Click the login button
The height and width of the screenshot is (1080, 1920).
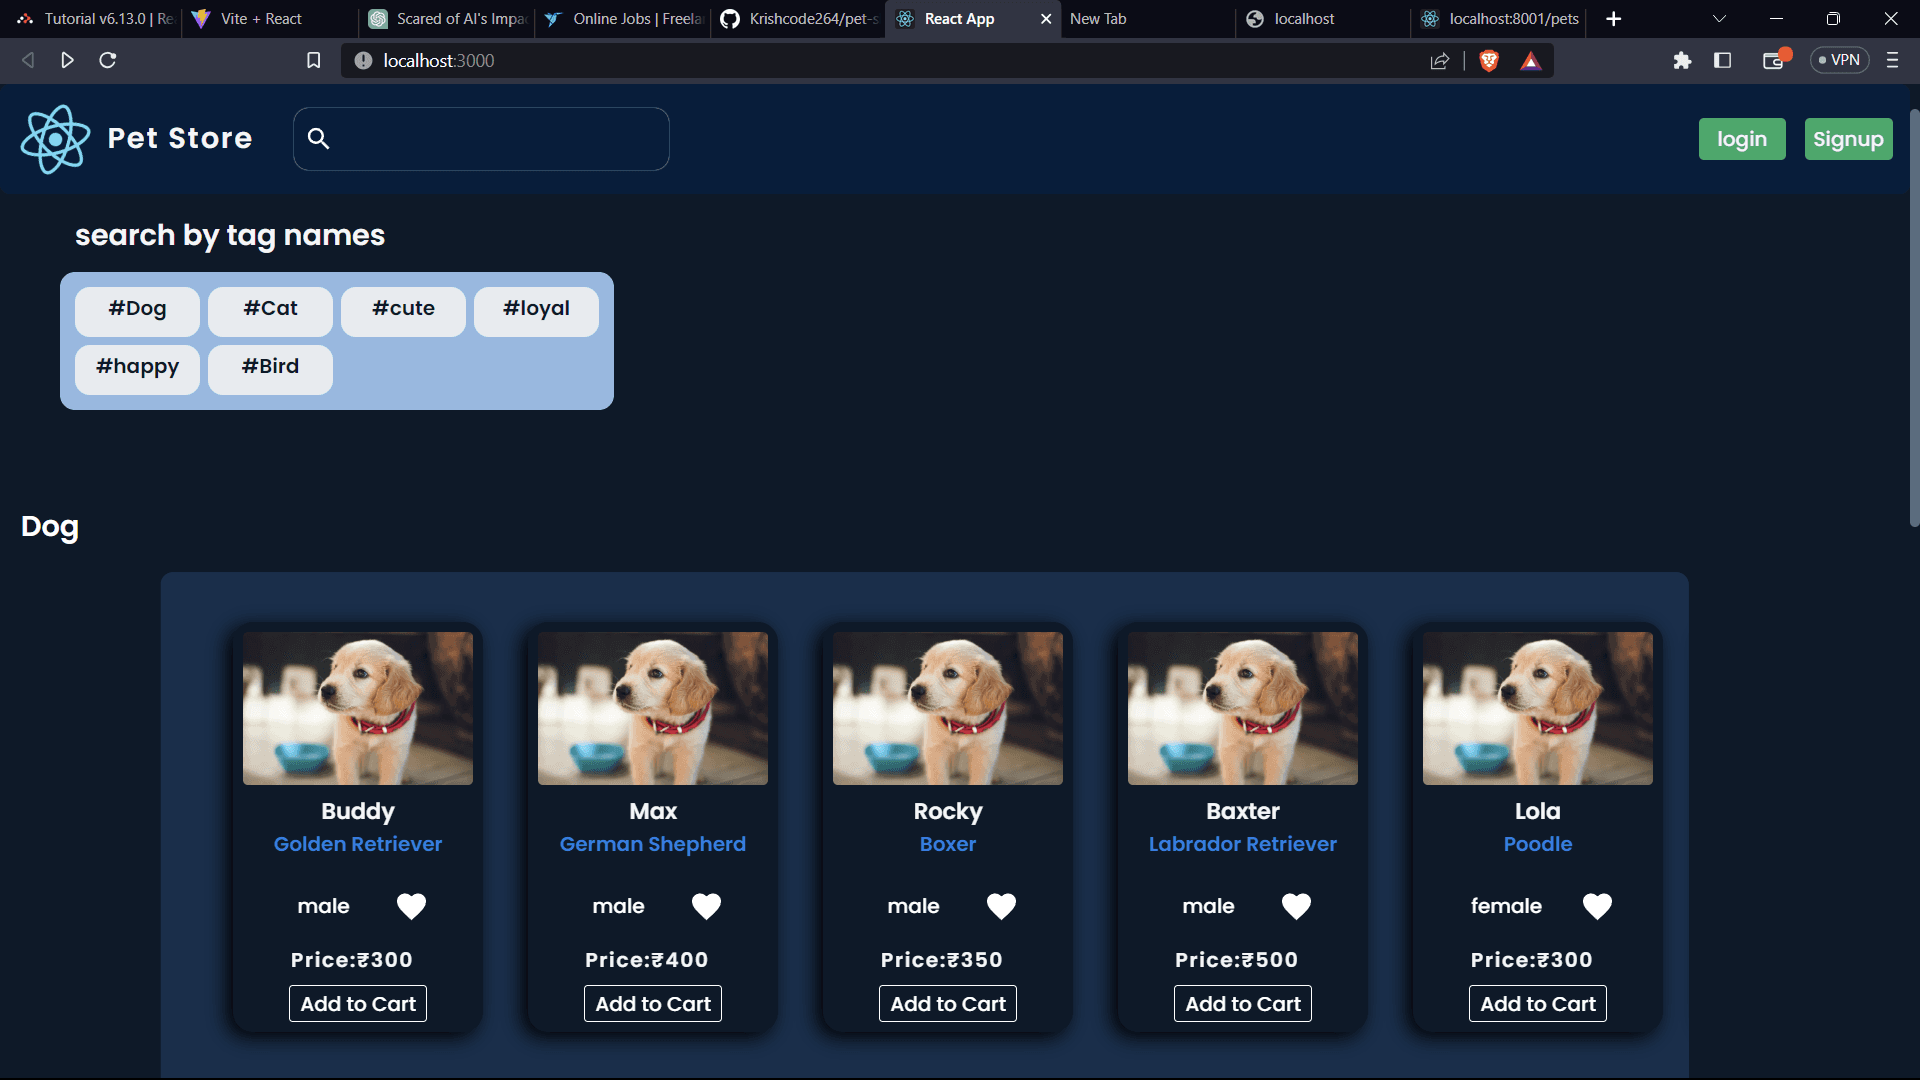coord(1741,139)
